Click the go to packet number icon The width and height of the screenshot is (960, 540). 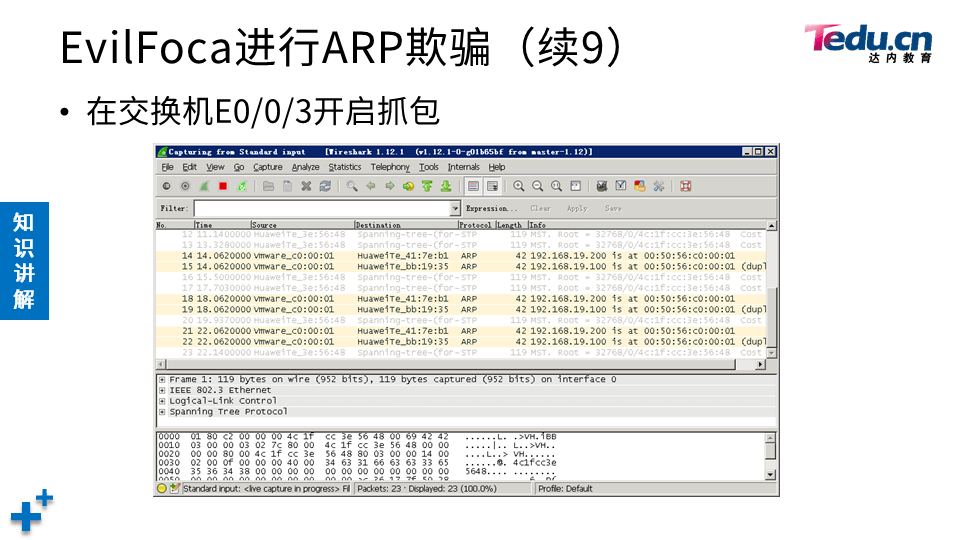(x=408, y=186)
